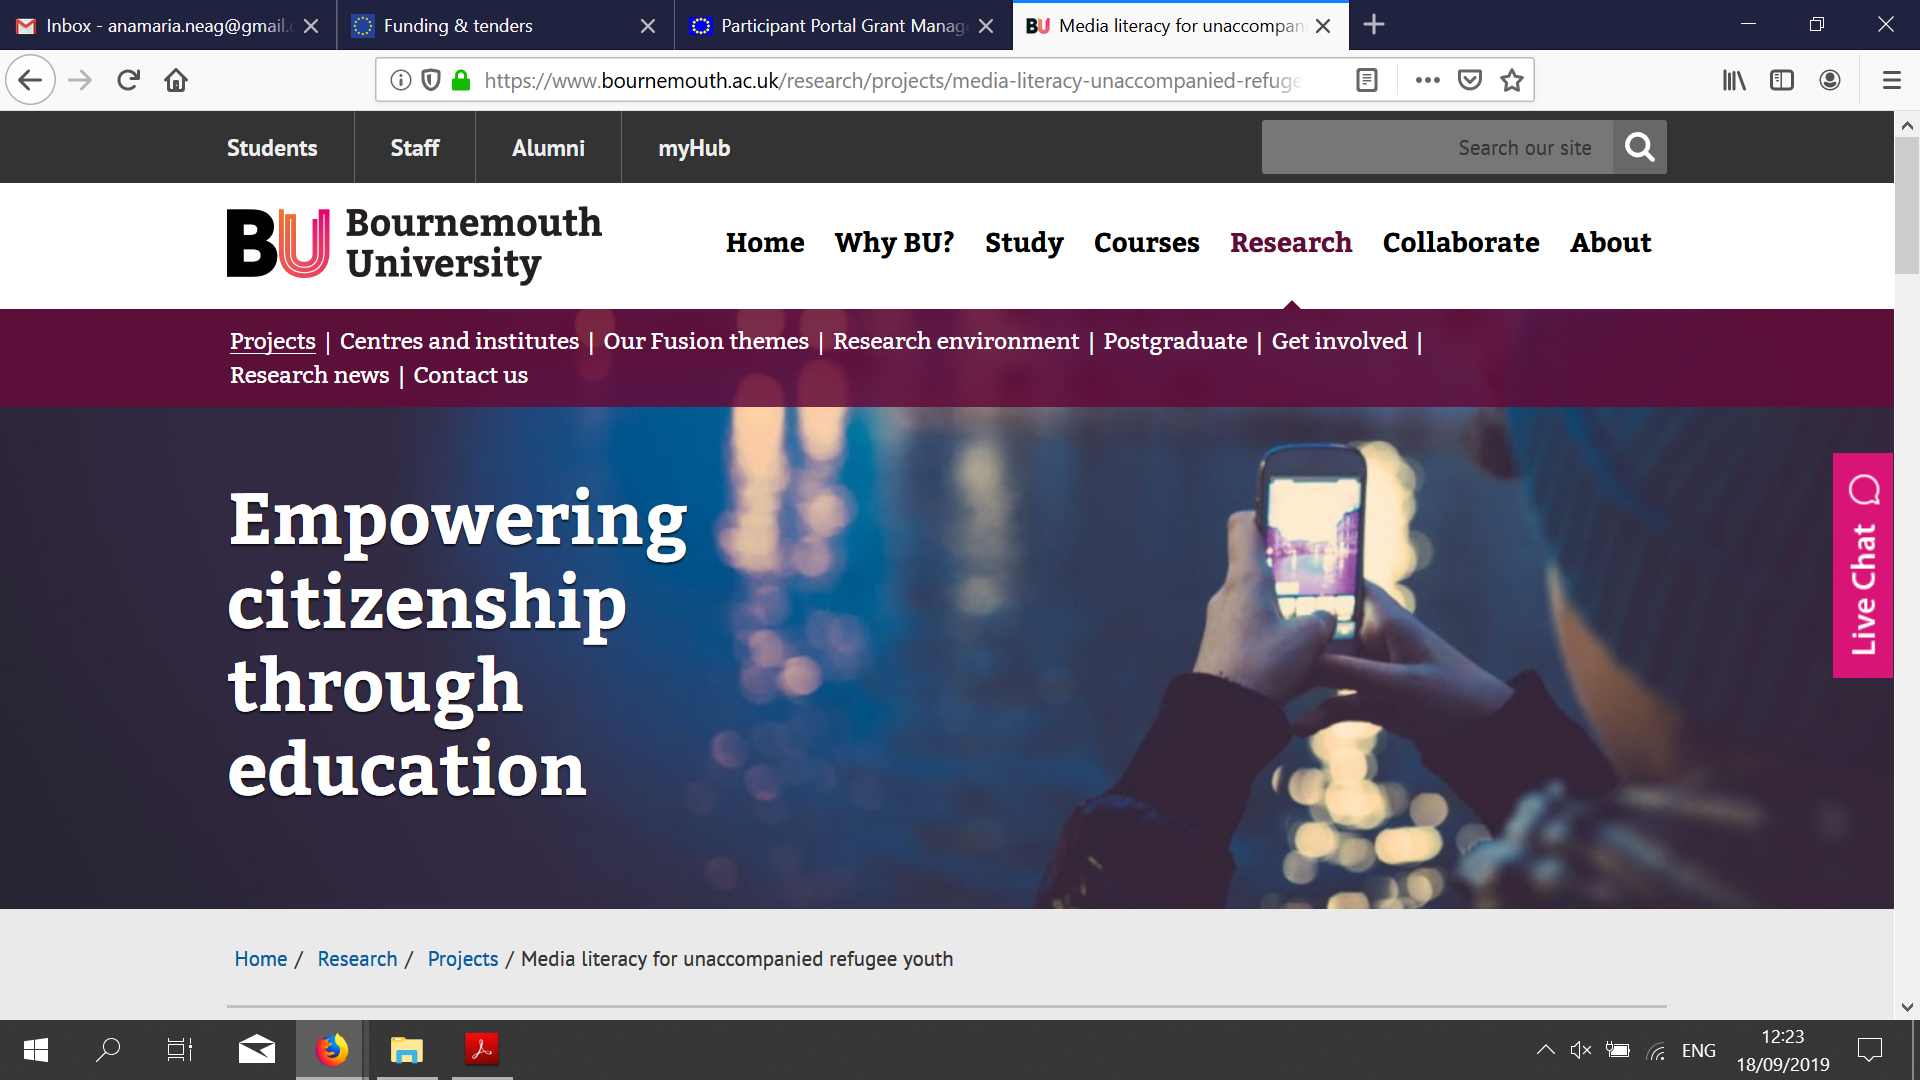
Task: Open Firefox hamburger menu
Action: click(x=1891, y=80)
